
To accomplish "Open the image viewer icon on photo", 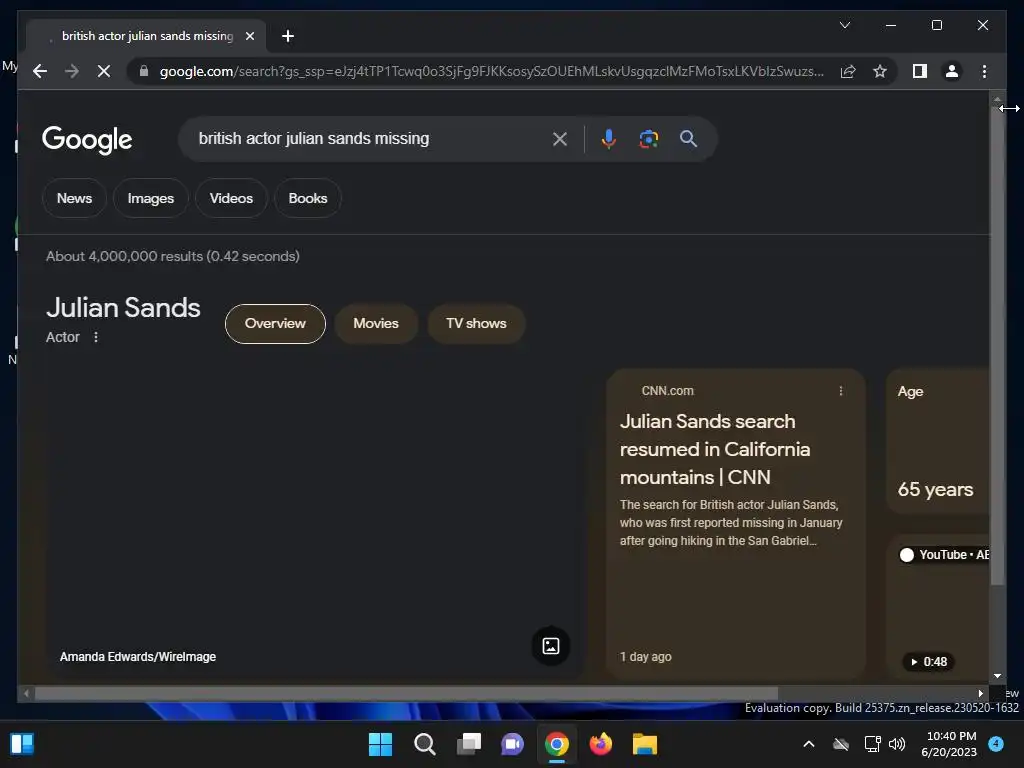I will point(551,646).
